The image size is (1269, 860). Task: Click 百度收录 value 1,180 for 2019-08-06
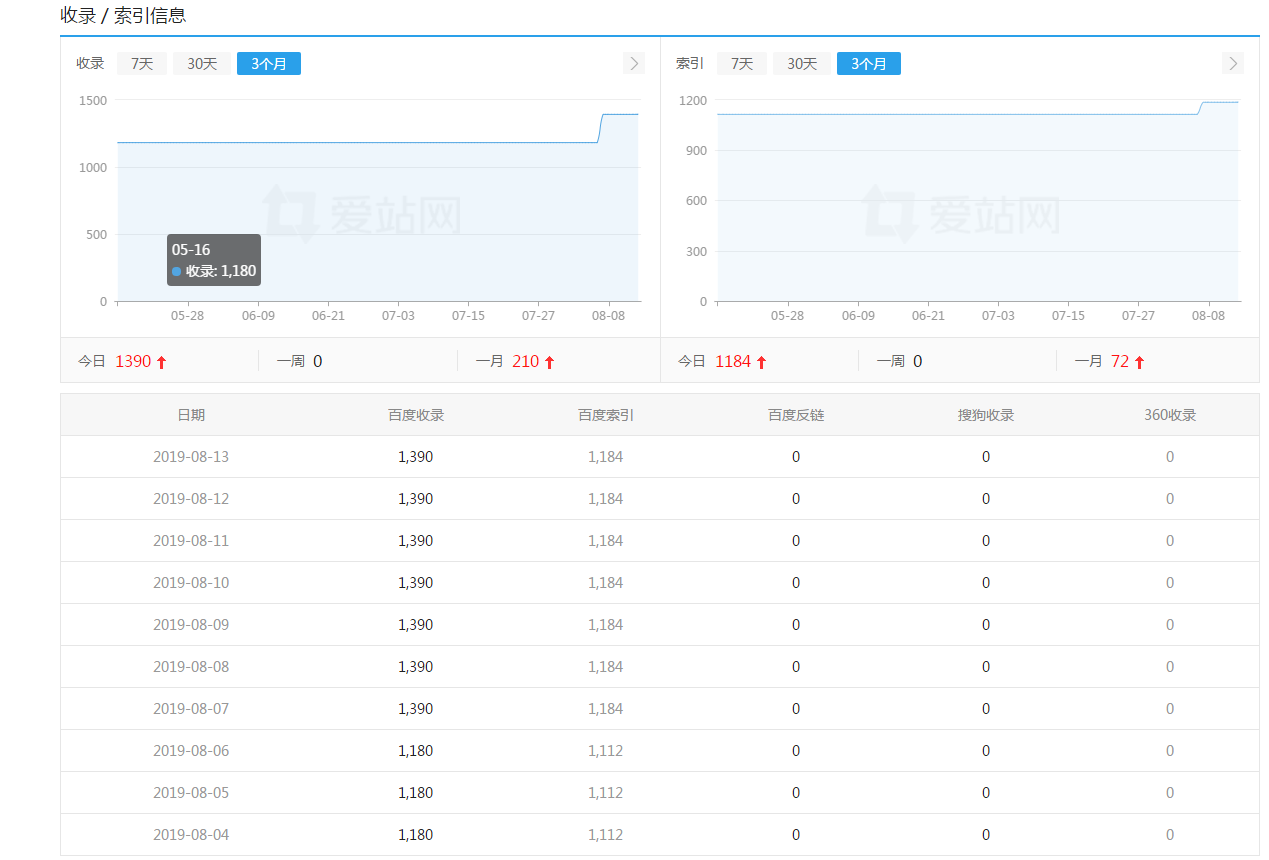tap(416, 751)
